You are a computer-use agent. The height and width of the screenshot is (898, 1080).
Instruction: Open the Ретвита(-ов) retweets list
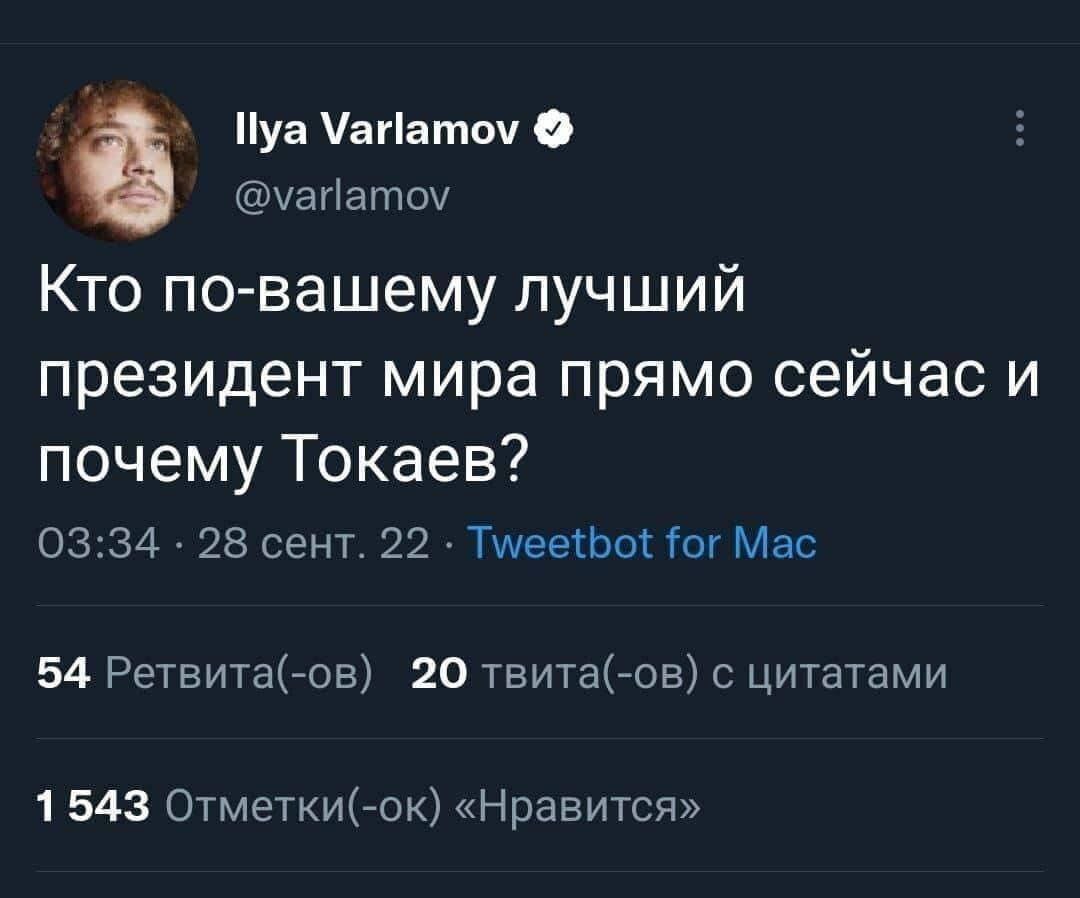239,673
